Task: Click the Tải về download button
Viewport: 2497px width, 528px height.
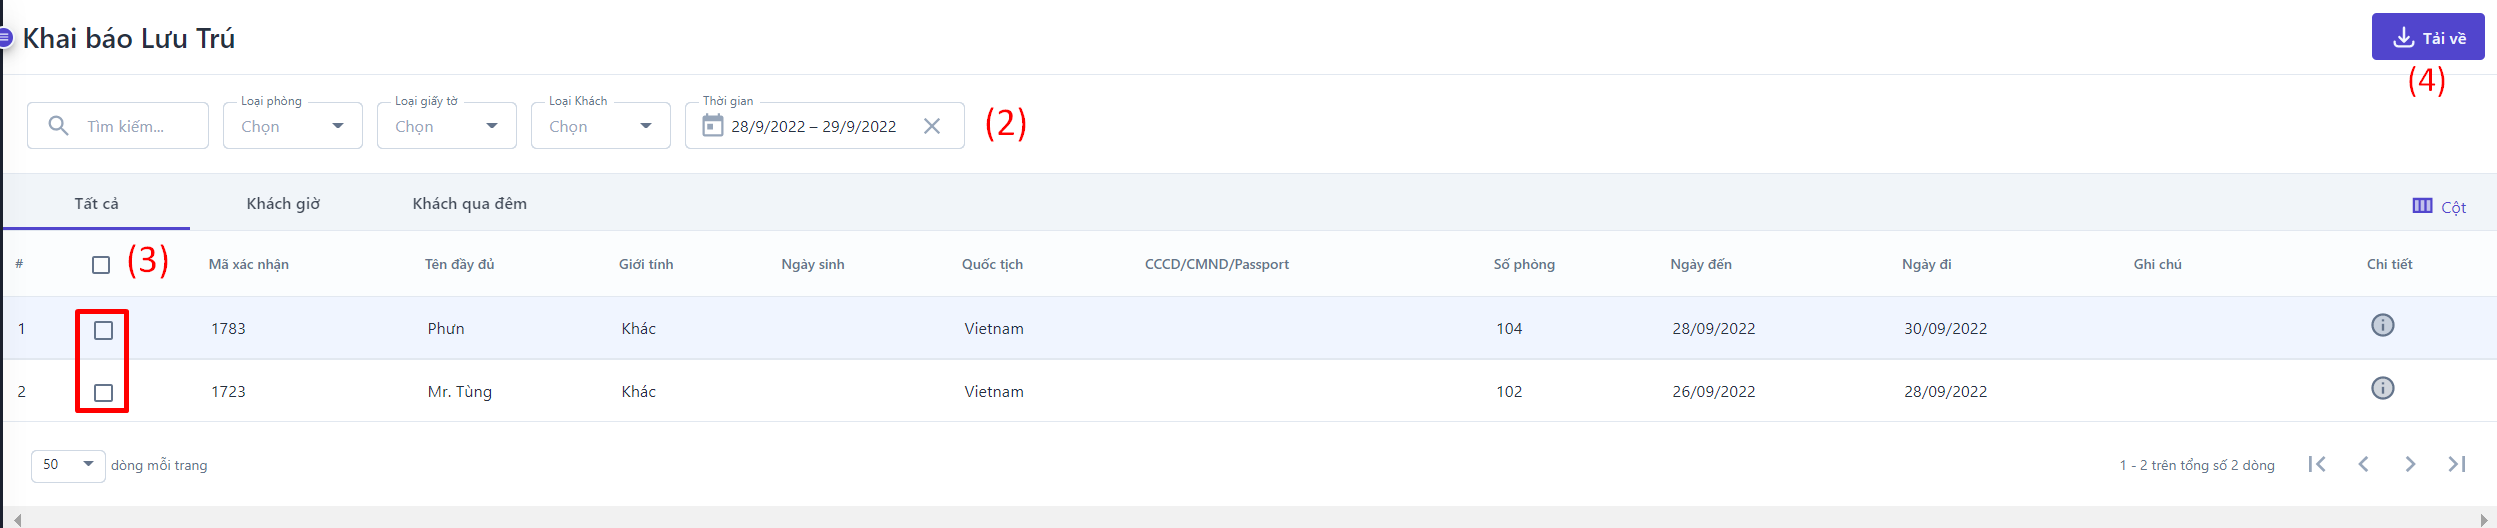Action: (x=2427, y=38)
